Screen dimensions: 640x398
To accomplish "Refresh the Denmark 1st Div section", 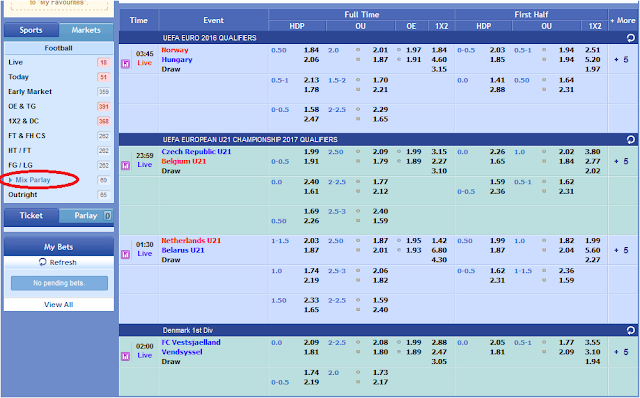I will [x=631, y=330].
